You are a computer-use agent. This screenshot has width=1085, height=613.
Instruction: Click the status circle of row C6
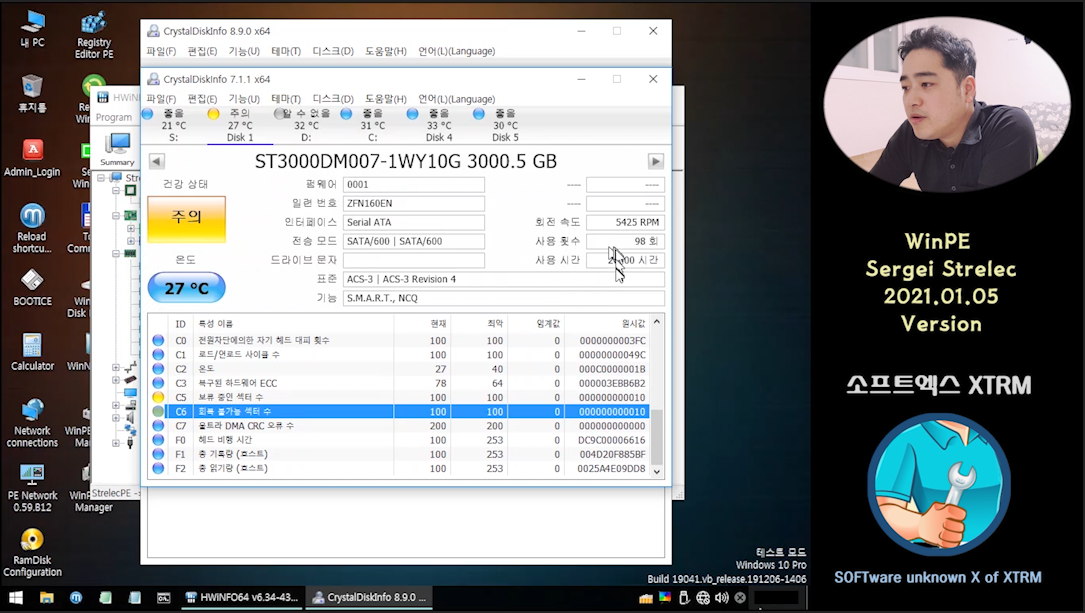pos(158,412)
